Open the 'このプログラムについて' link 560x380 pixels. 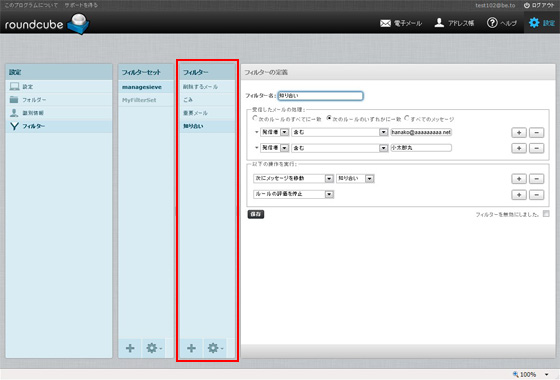[x=31, y=5]
